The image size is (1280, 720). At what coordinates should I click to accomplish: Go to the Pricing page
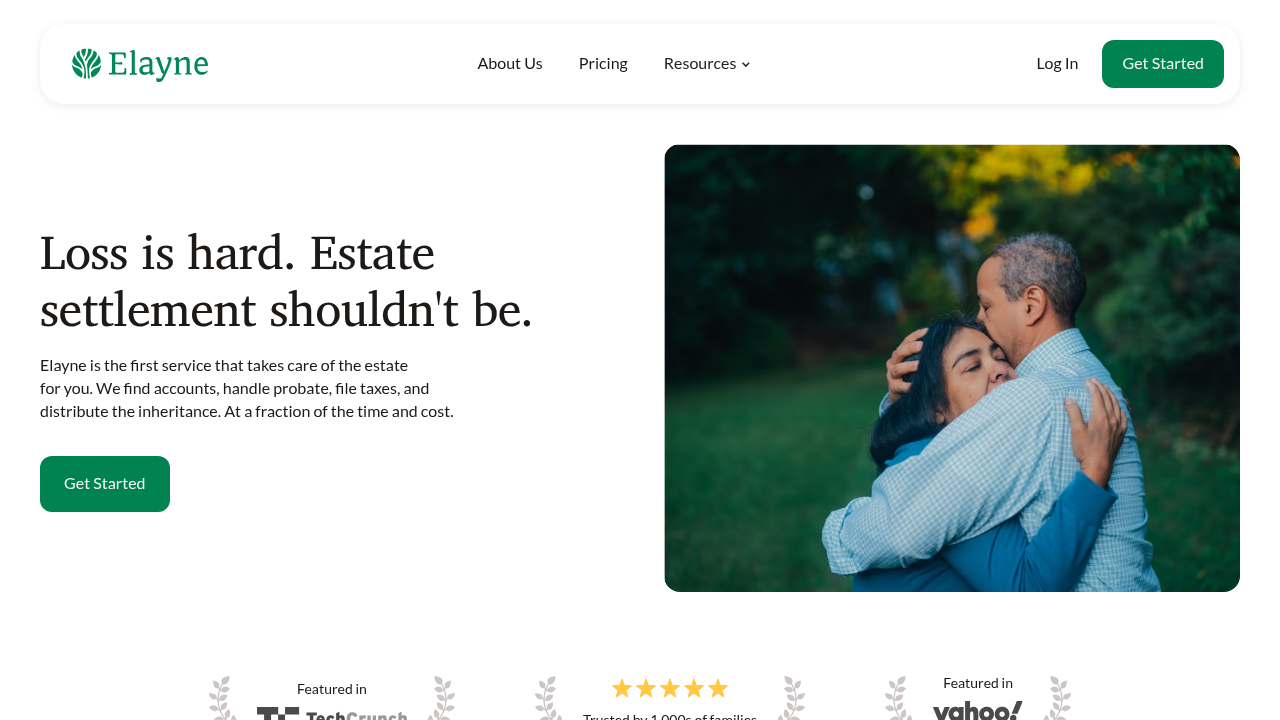pyautogui.click(x=603, y=63)
